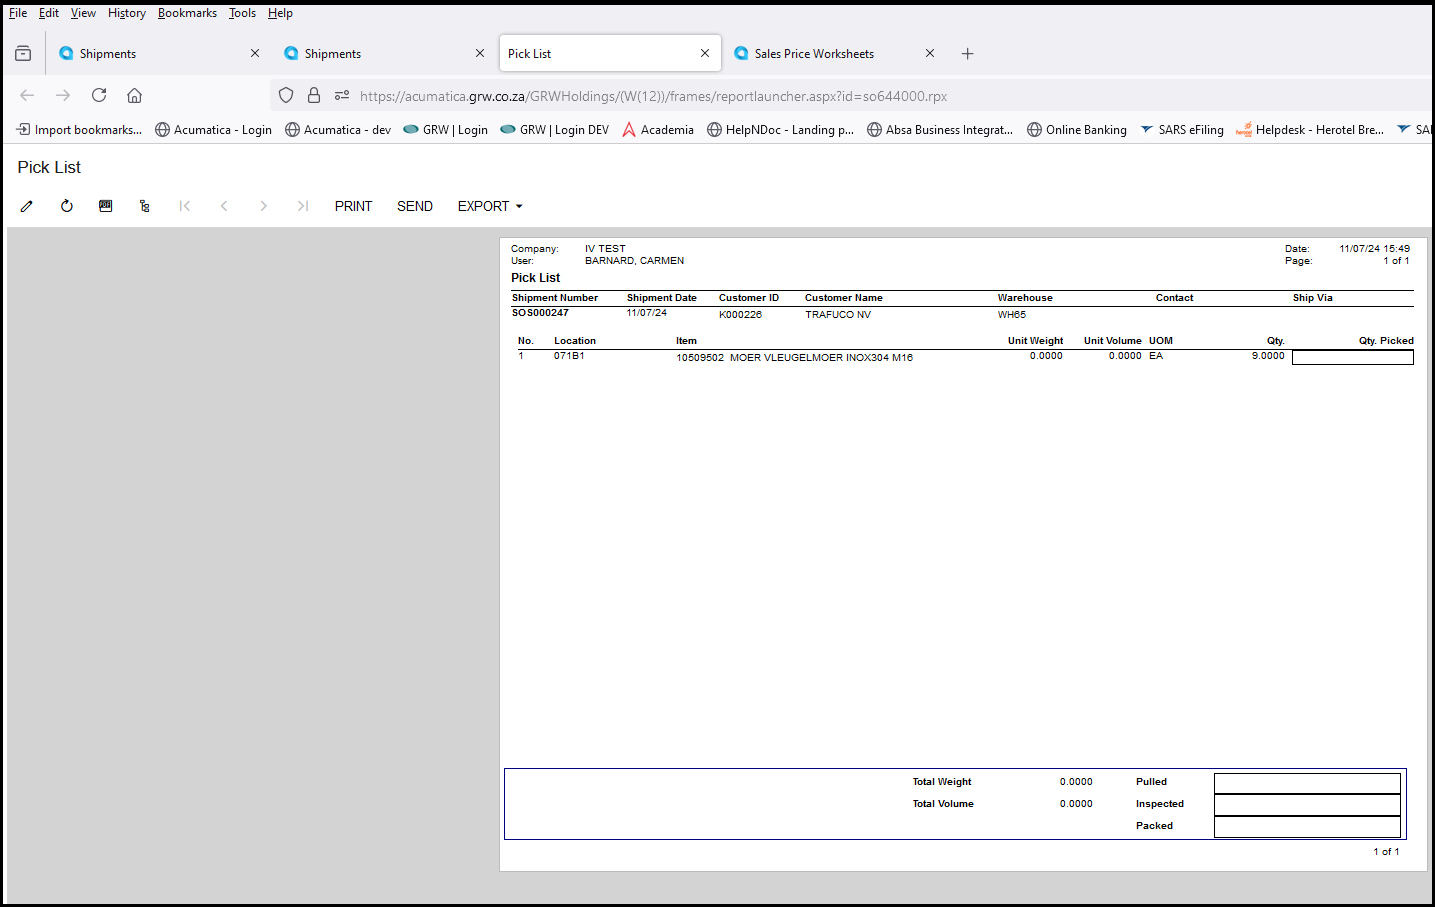Jump to the last report page
This screenshot has width=1435, height=907.
[x=302, y=206]
